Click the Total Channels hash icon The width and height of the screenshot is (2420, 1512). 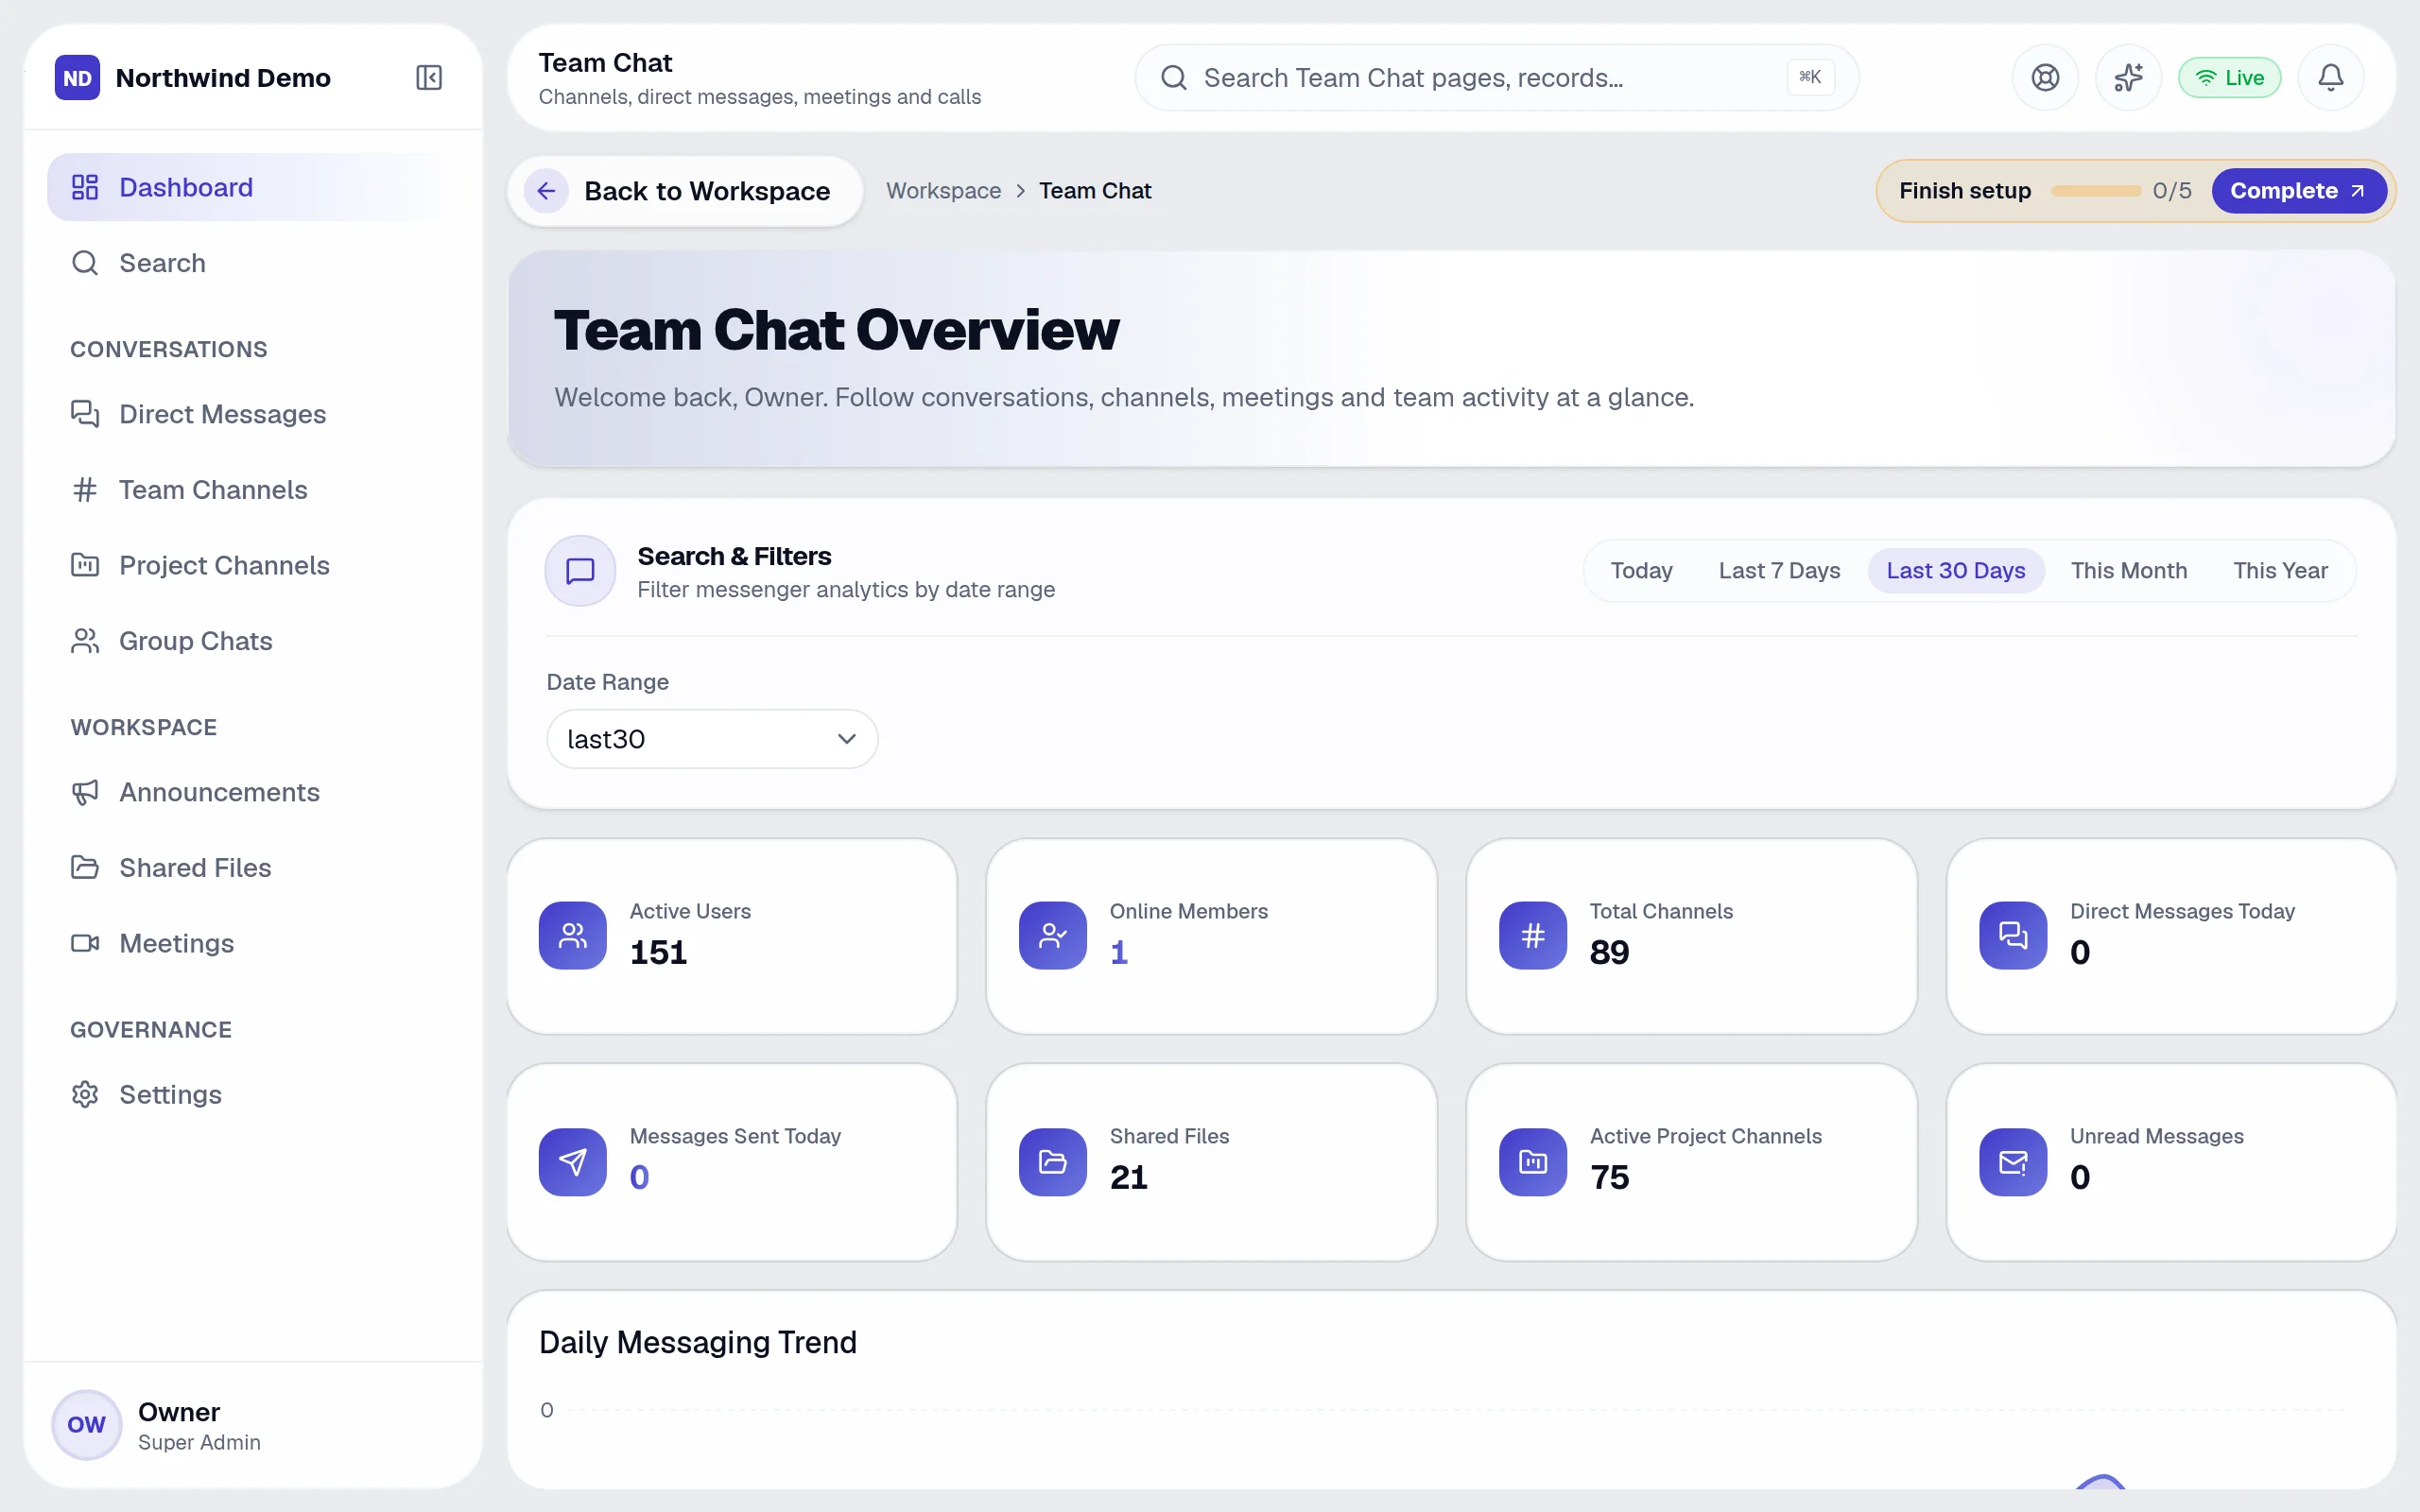pyautogui.click(x=1532, y=935)
